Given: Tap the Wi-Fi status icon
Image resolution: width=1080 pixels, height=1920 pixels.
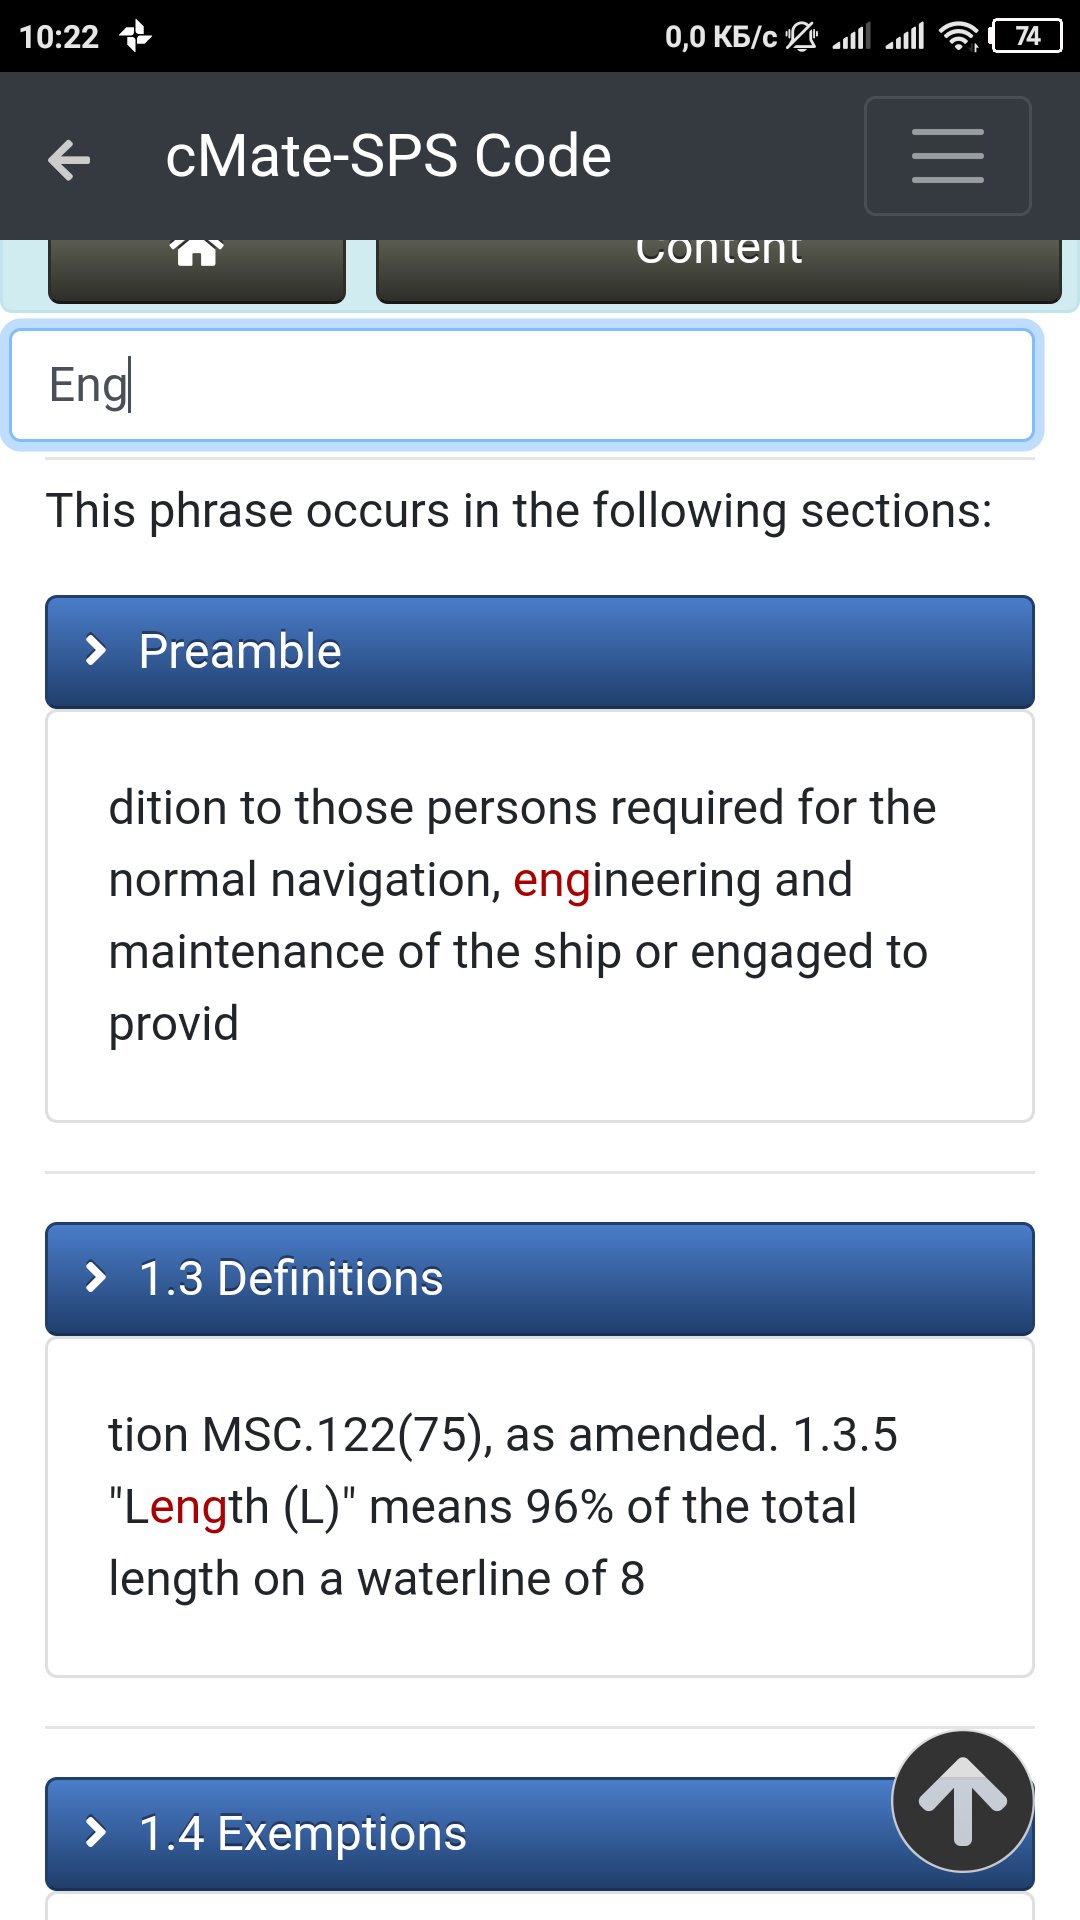Looking at the screenshot, I should click(958, 37).
